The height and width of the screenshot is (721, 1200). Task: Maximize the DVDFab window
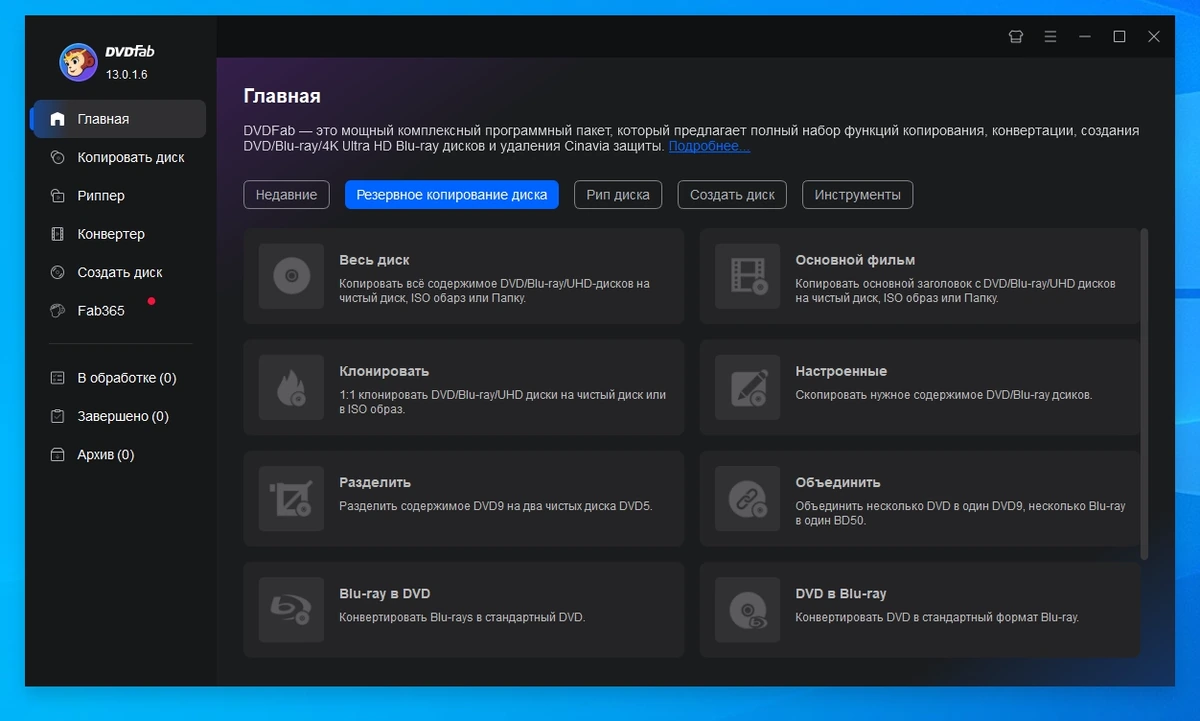[1119, 37]
